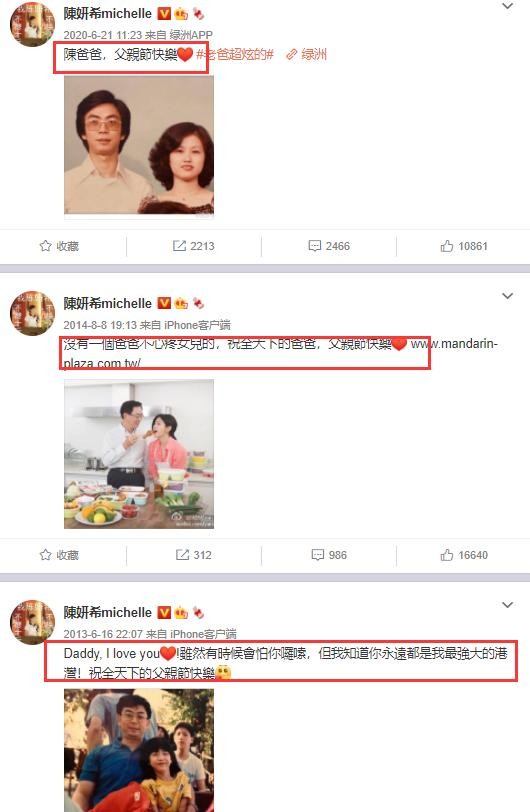Open 陳妍希michelle's username on the 2013 post
This screenshot has height=812, width=530.
[x=108, y=613]
